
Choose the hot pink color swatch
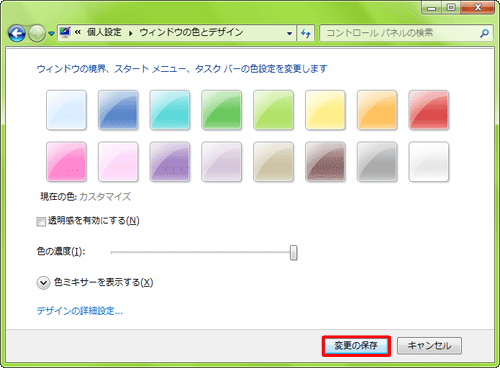pyautogui.click(x=66, y=162)
